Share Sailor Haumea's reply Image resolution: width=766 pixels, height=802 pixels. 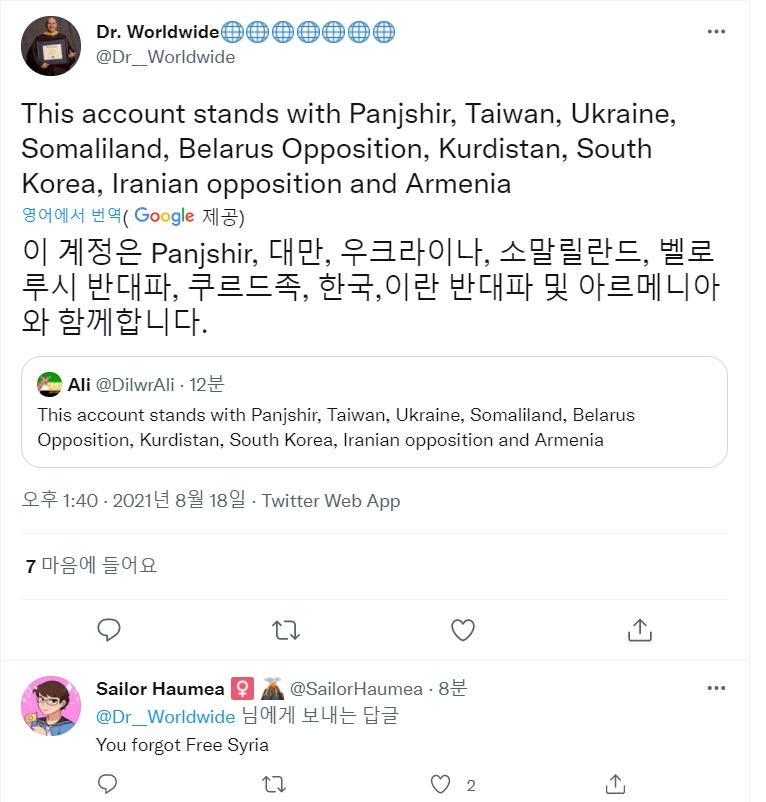617,782
